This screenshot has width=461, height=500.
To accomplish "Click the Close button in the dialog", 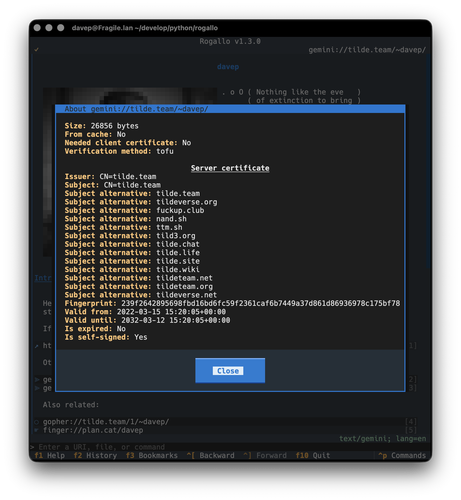I will coord(230,370).
